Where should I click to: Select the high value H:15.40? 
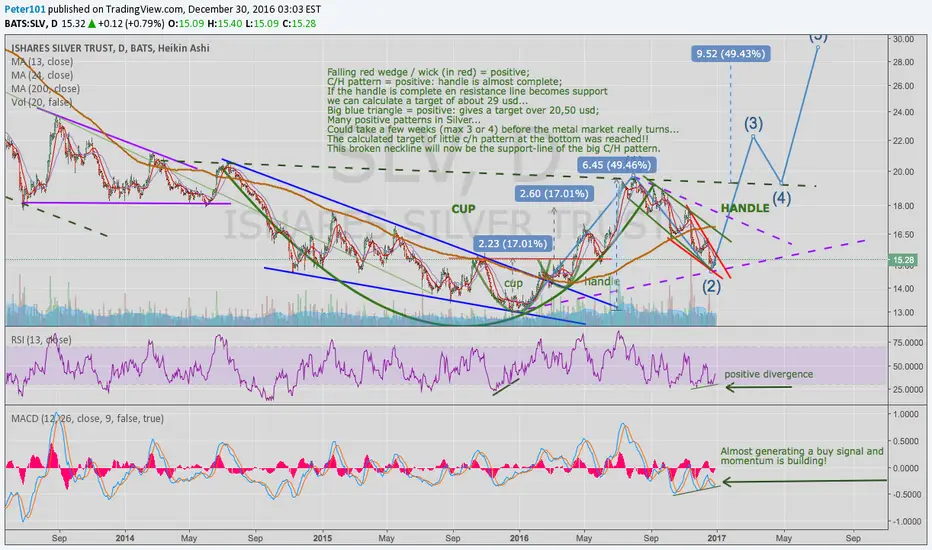pos(223,24)
